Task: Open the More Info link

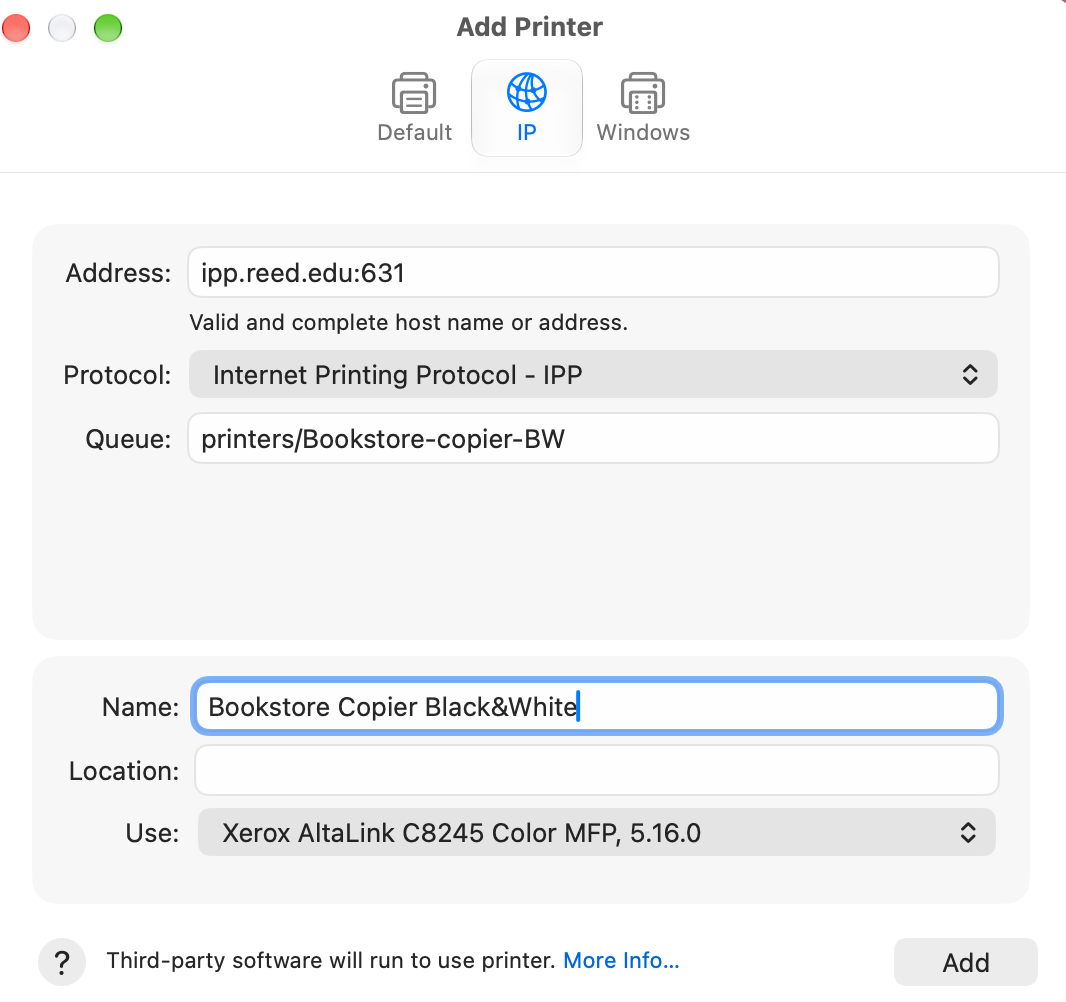Action: pos(621,960)
